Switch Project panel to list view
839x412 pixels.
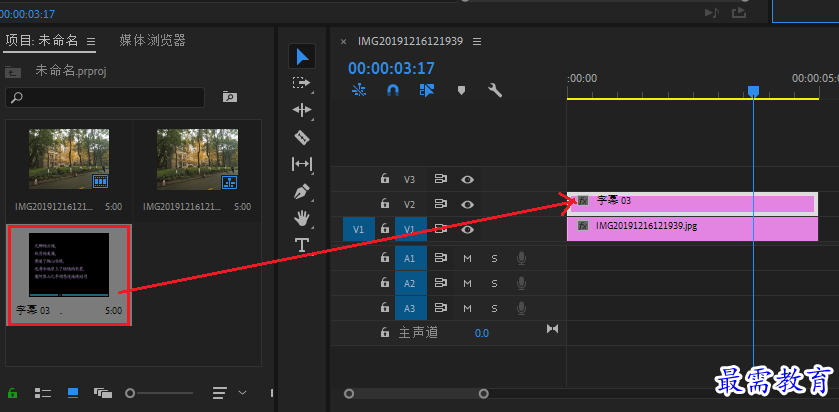43,393
